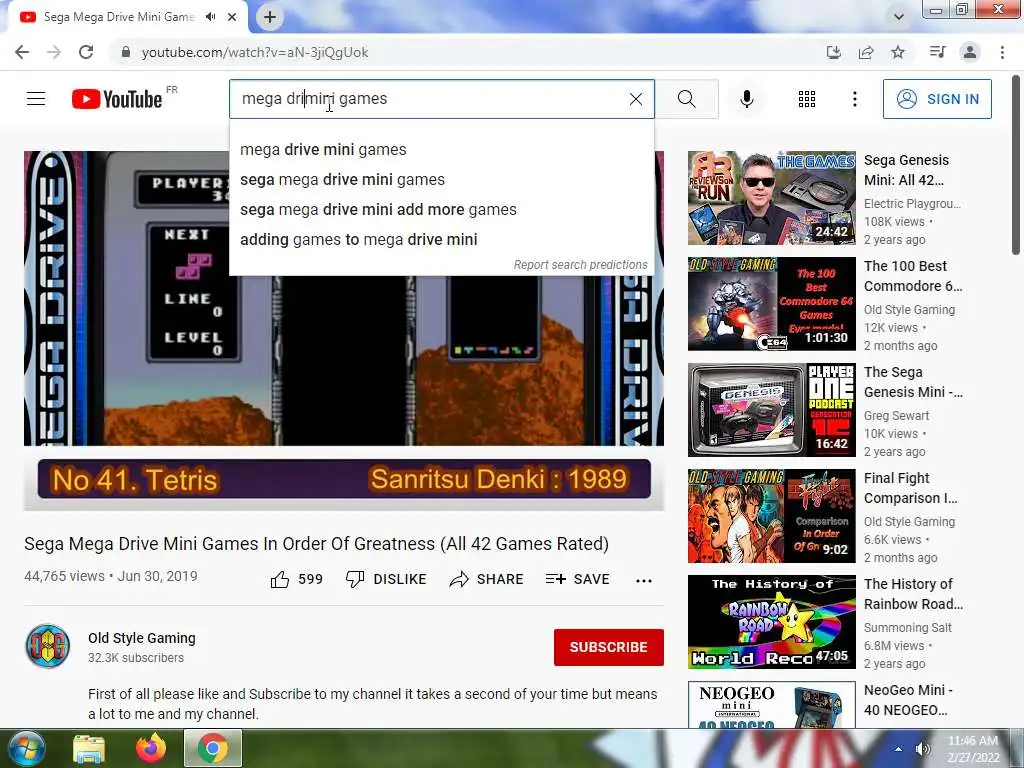Open a new browser tab
1024x768 pixels.
[x=270, y=18]
